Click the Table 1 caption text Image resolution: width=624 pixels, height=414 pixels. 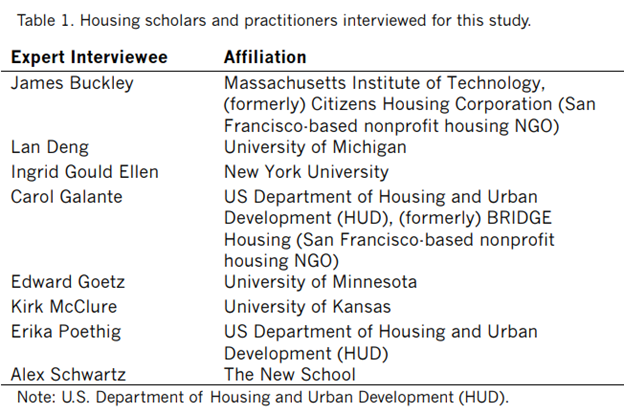274,19
